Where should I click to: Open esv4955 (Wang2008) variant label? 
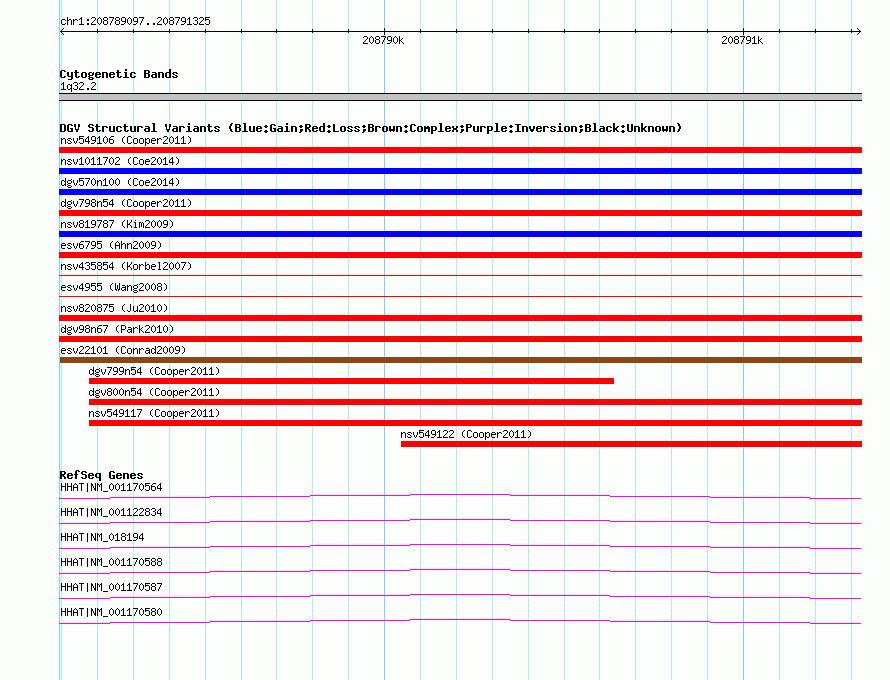click(114, 287)
